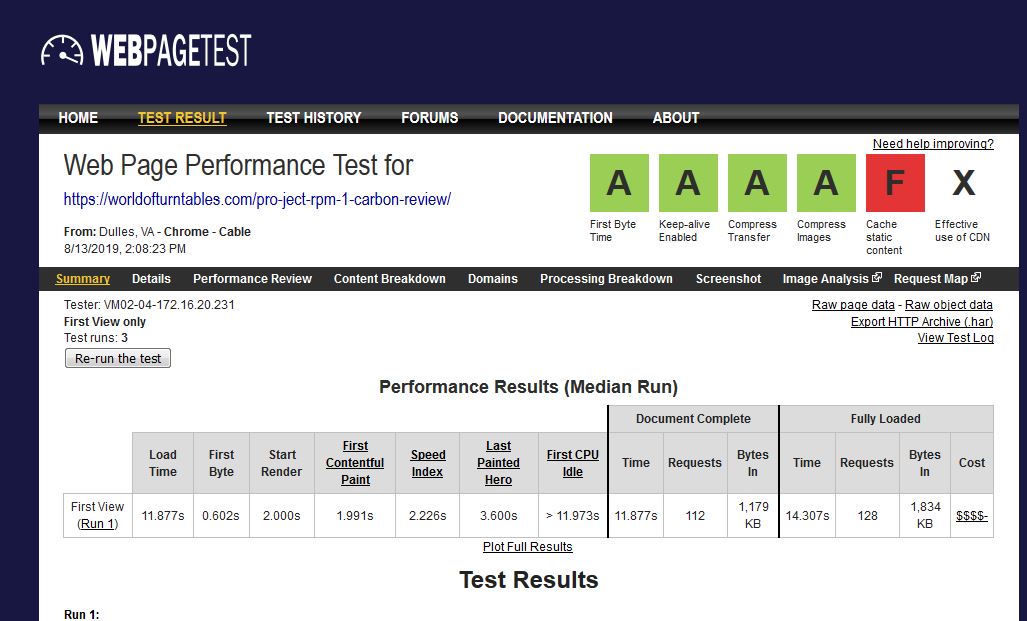Open the Request Map external link
The image size is (1027, 621).
point(936,279)
